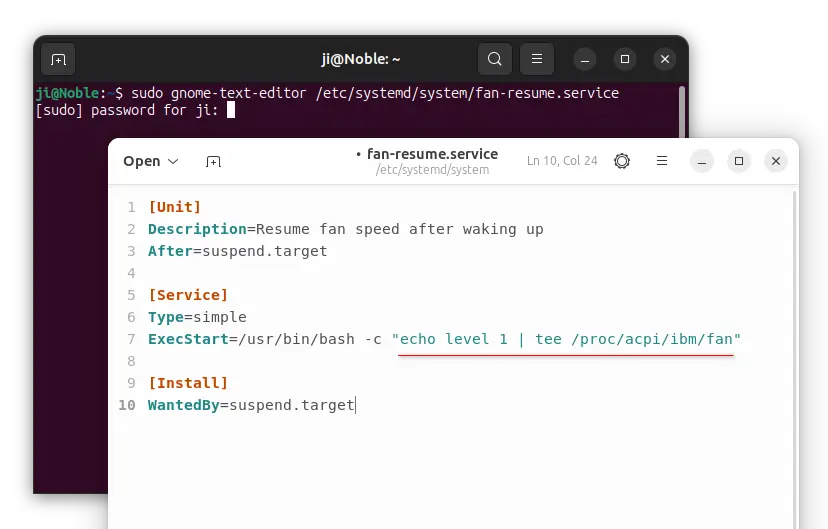Close the fan-resume.service editor window
The height and width of the screenshot is (529, 828).
[776, 161]
